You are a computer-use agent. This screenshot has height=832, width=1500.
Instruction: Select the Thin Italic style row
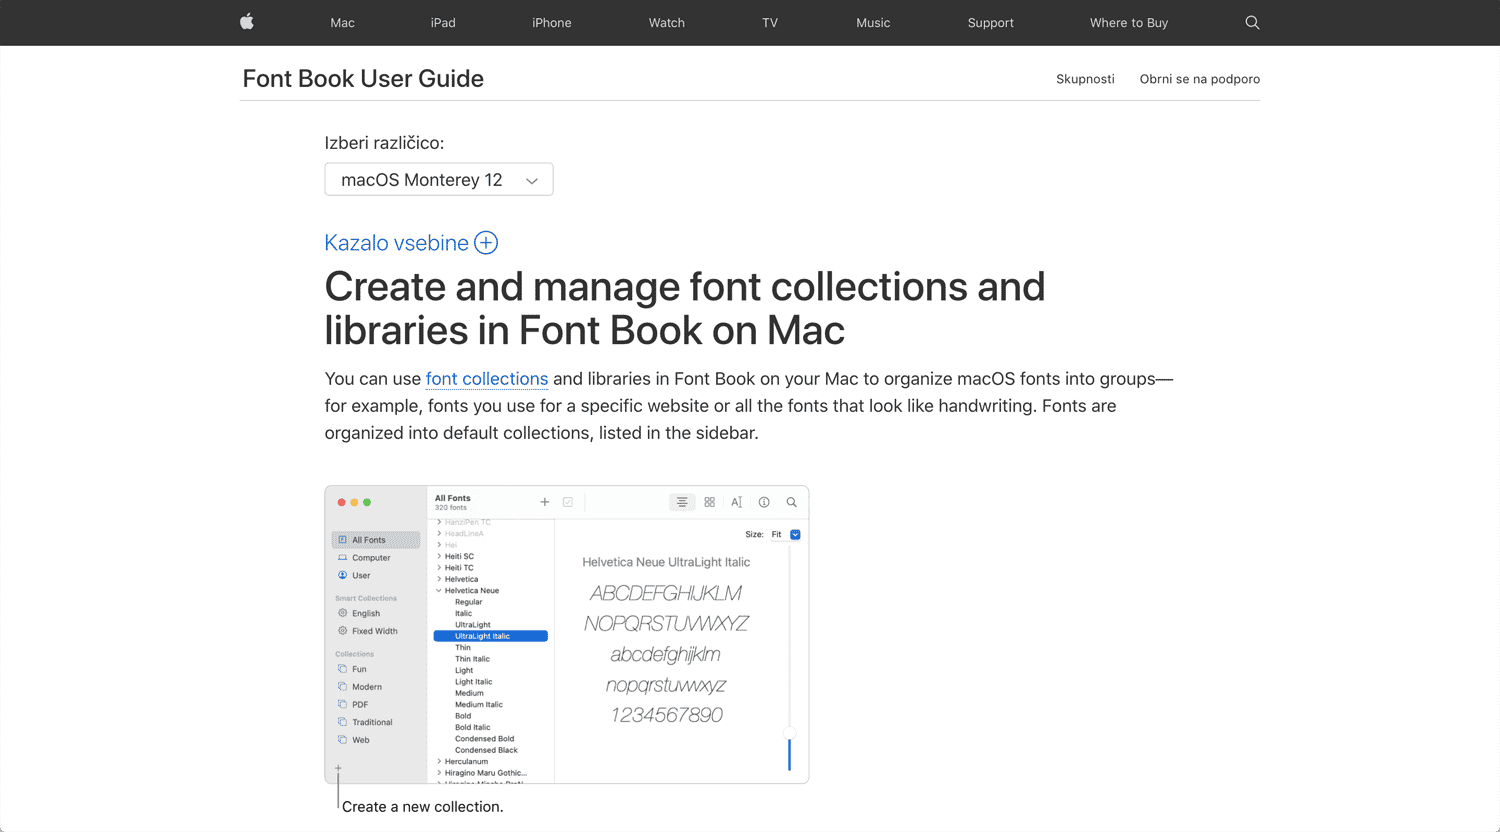[x=473, y=659]
